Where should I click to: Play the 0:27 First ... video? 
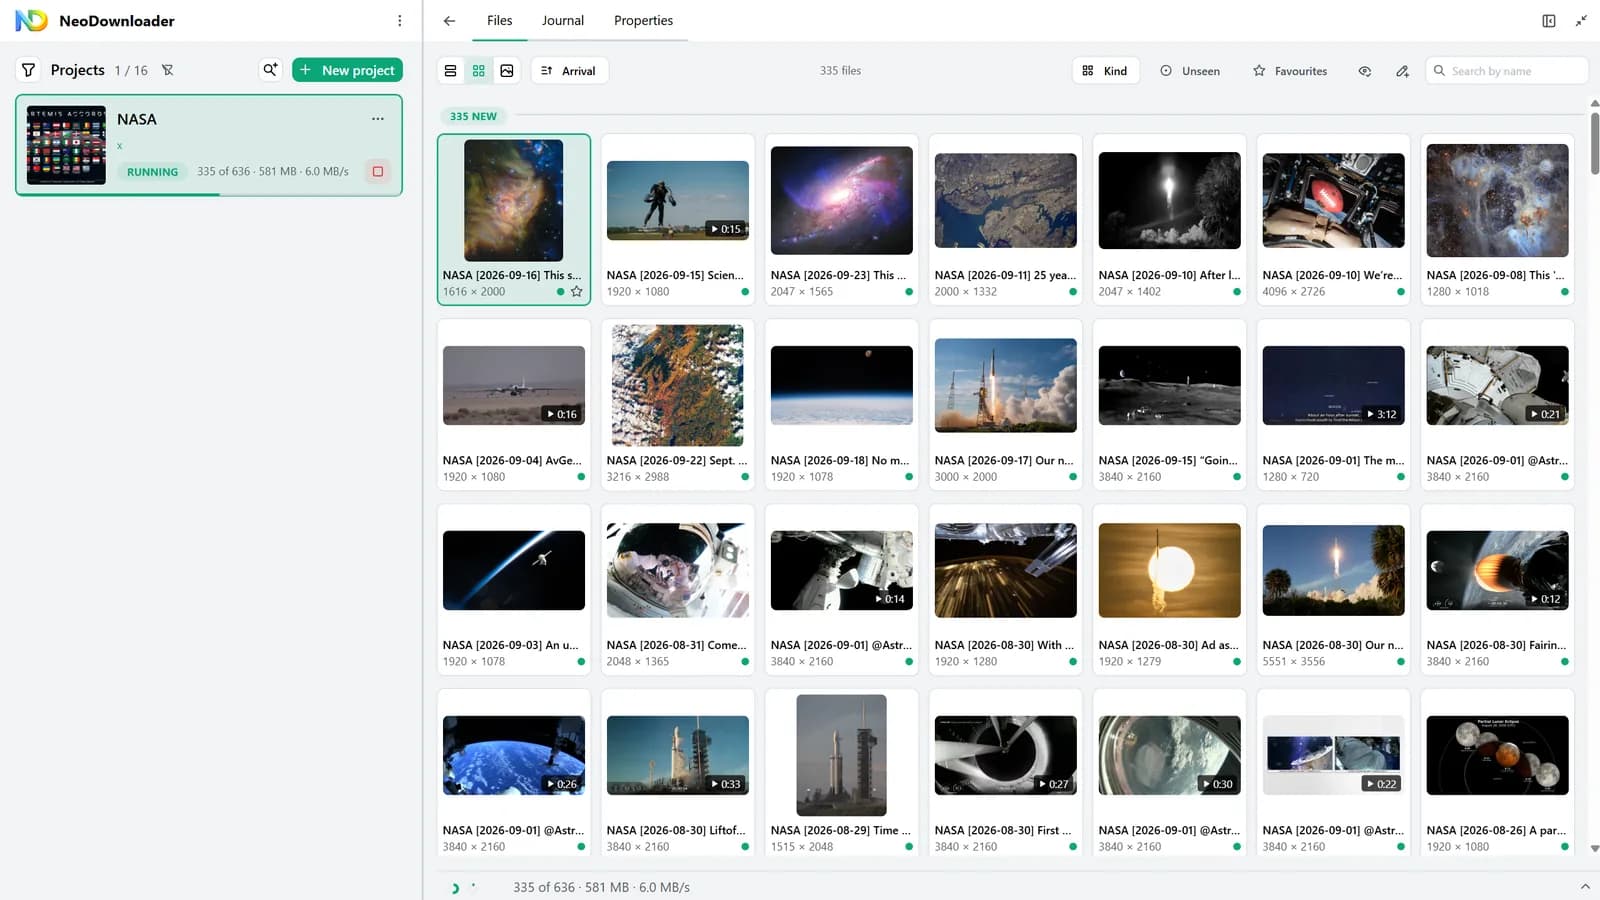[x=1006, y=756]
